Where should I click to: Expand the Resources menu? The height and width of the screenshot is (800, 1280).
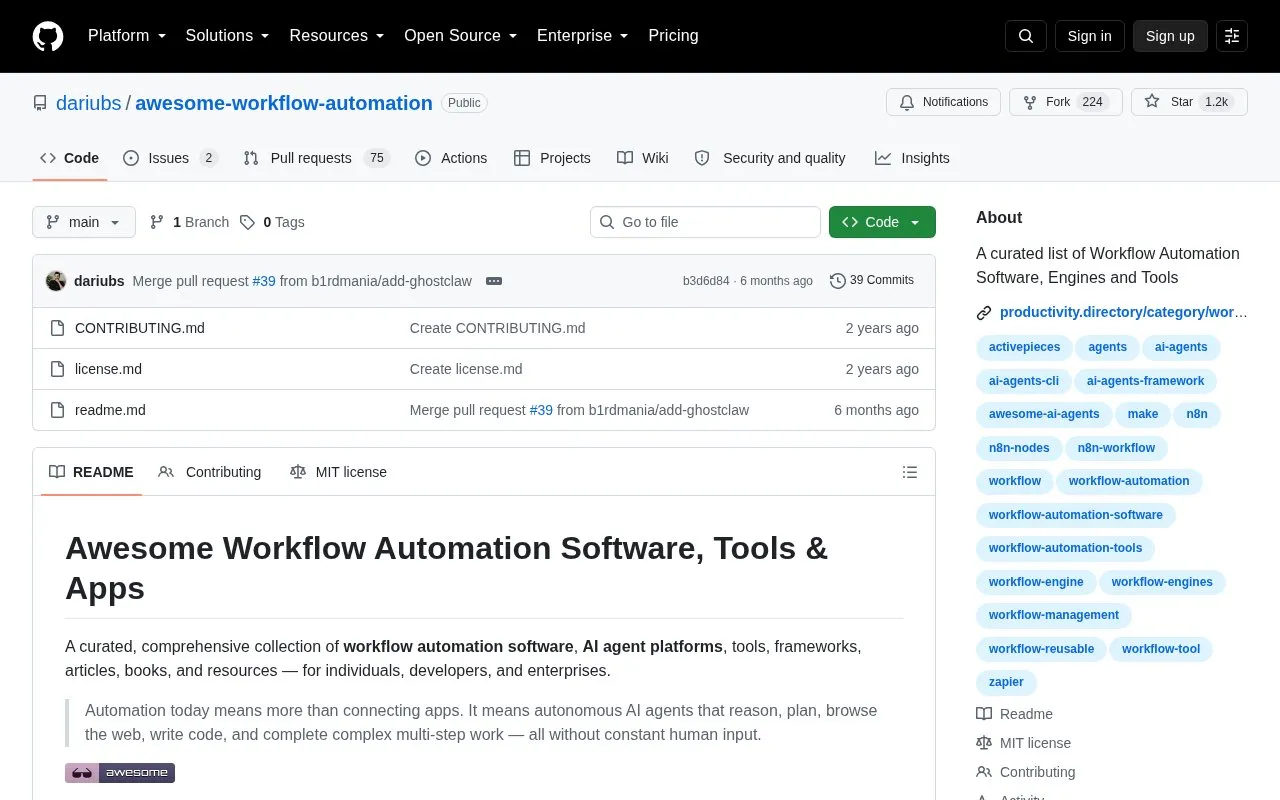click(337, 36)
